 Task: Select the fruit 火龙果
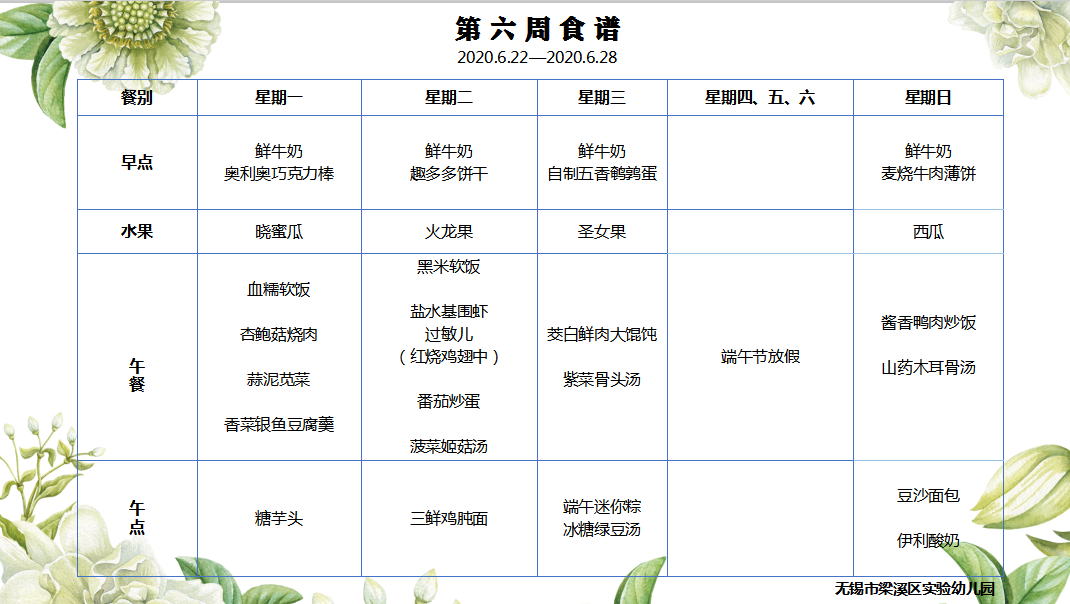tap(448, 232)
